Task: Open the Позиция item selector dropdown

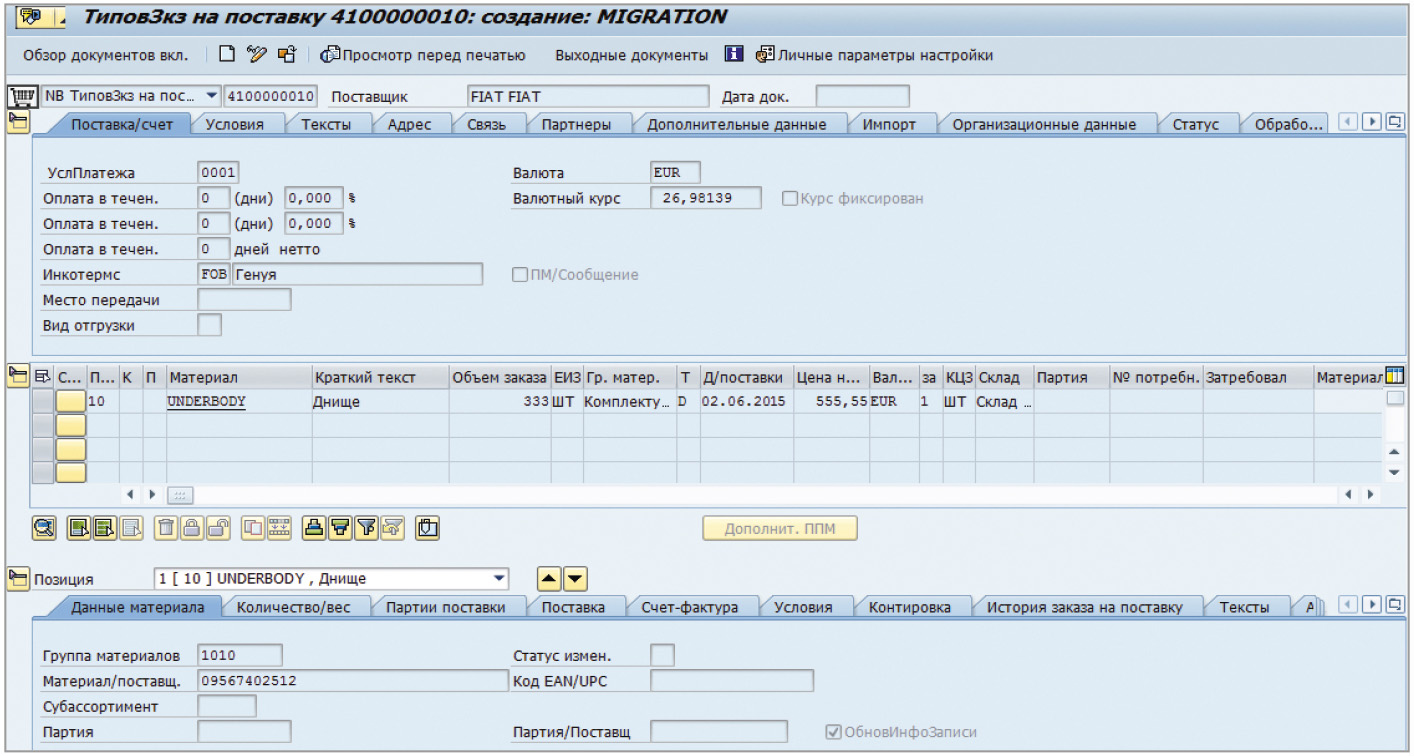Action: (x=499, y=579)
